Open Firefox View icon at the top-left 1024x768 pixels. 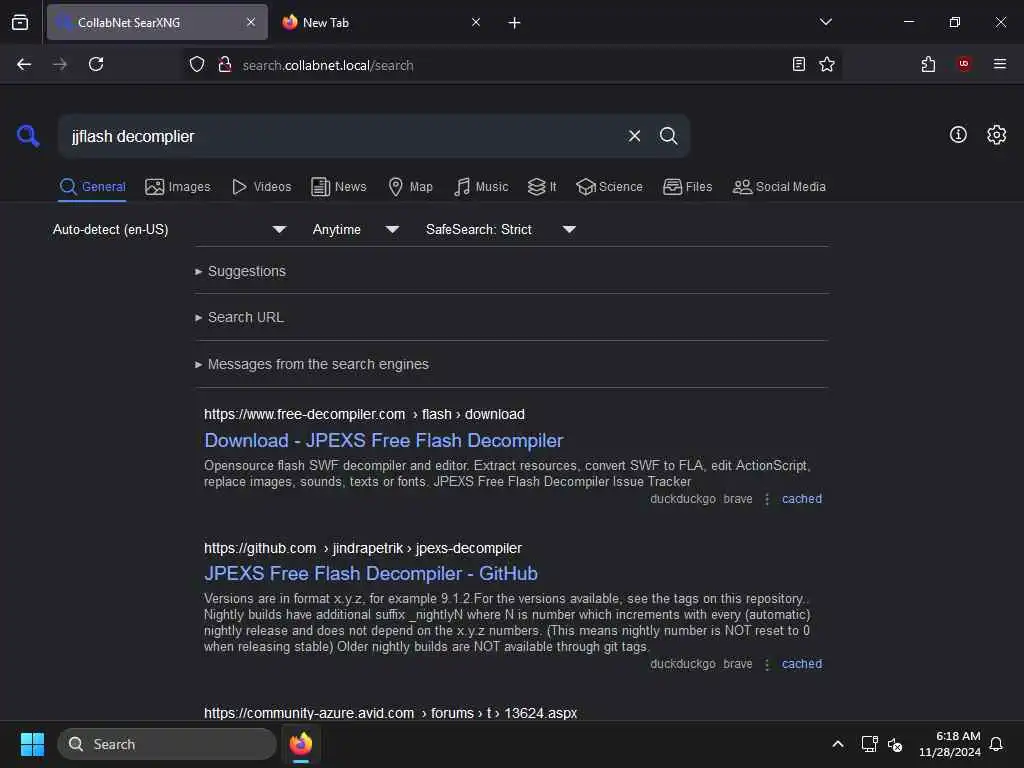pos(20,22)
